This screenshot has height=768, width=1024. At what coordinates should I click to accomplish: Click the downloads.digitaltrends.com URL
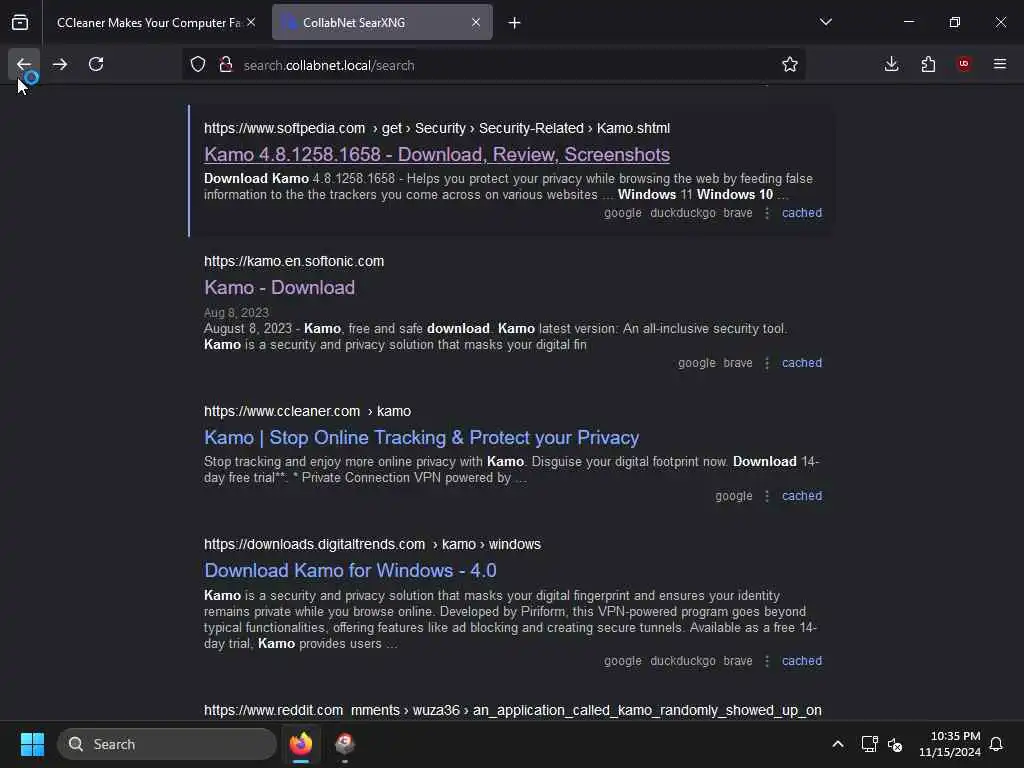372,545
